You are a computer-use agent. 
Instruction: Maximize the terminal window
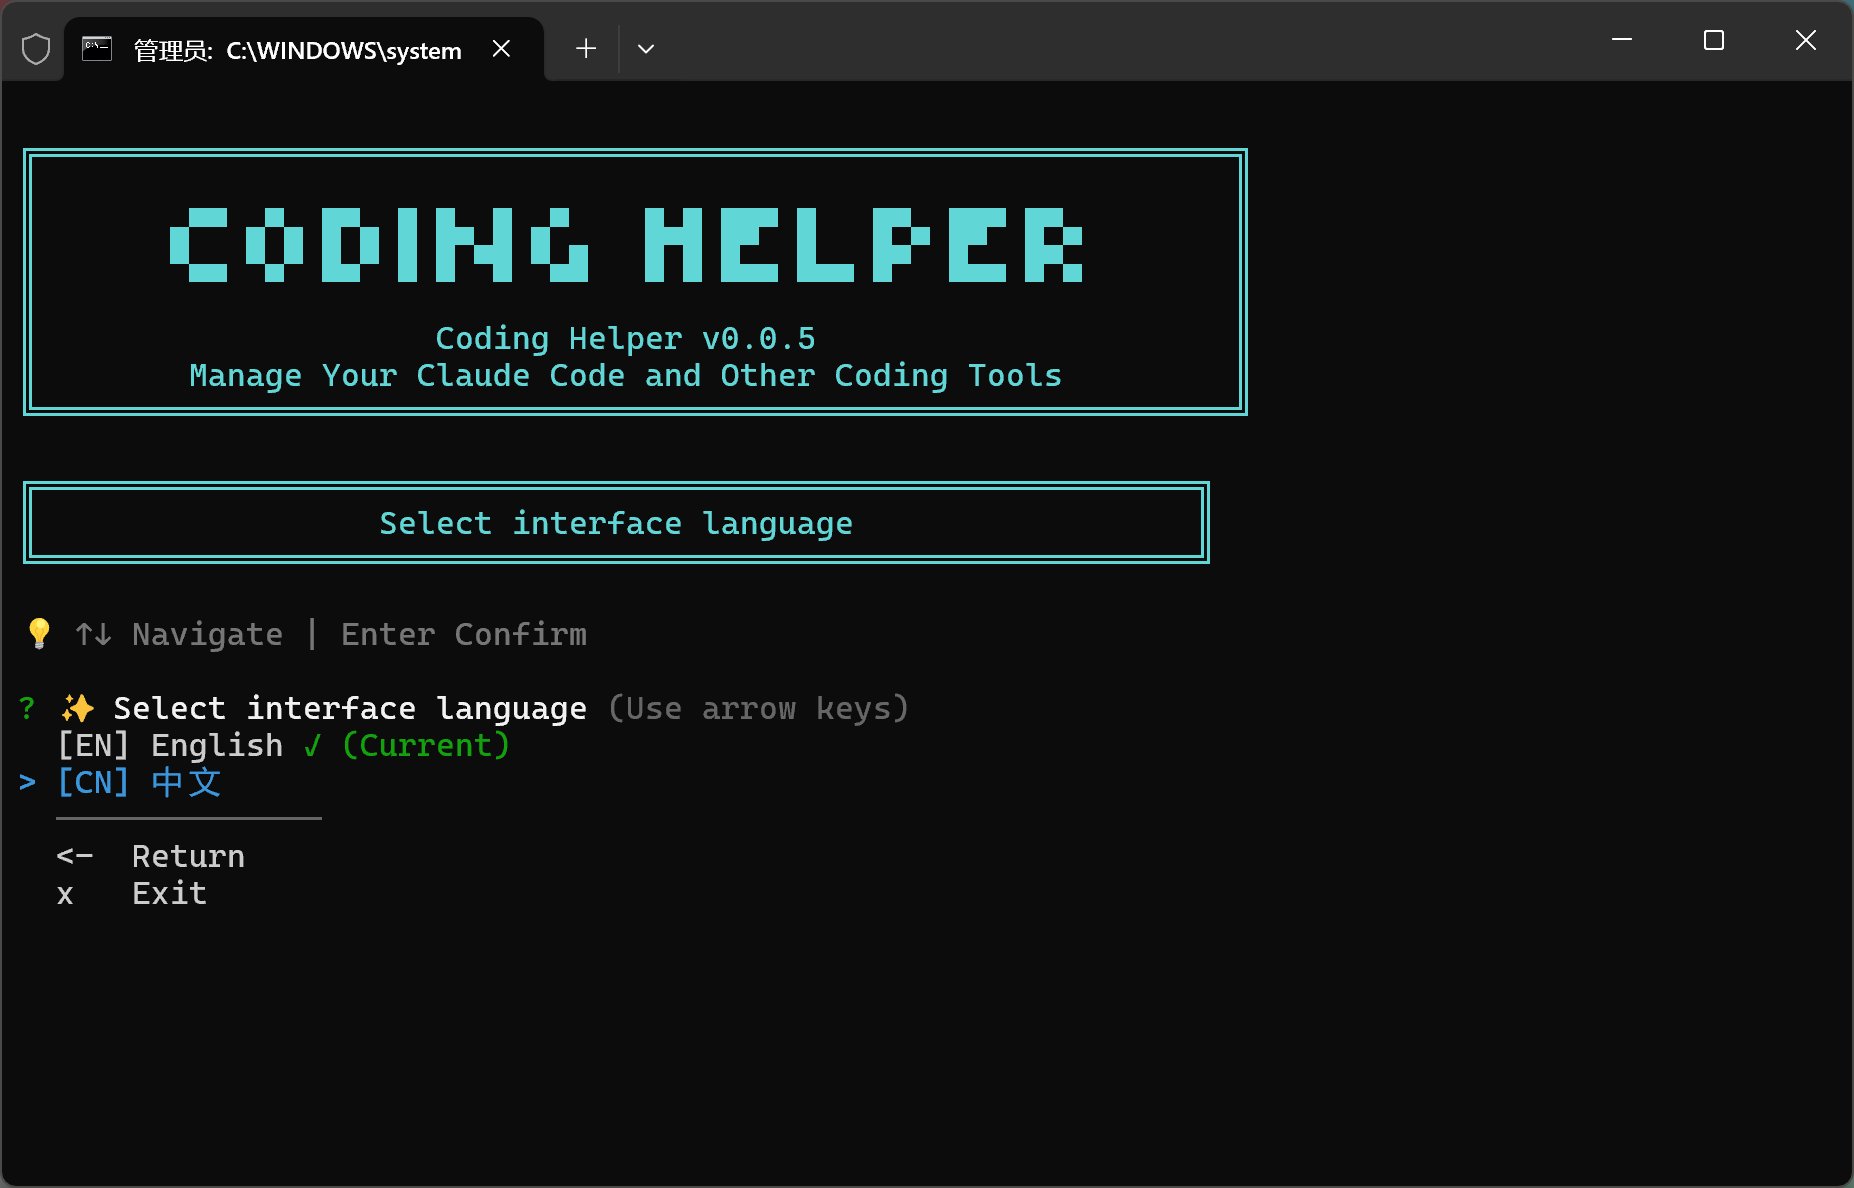coord(1714,41)
